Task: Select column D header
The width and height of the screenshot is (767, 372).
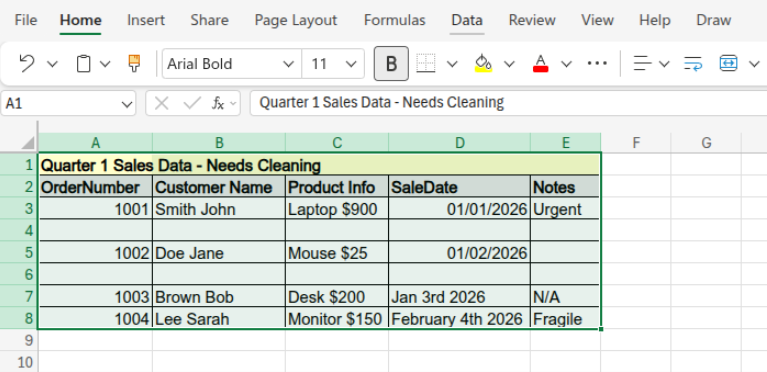Action: tap(459, 143)
